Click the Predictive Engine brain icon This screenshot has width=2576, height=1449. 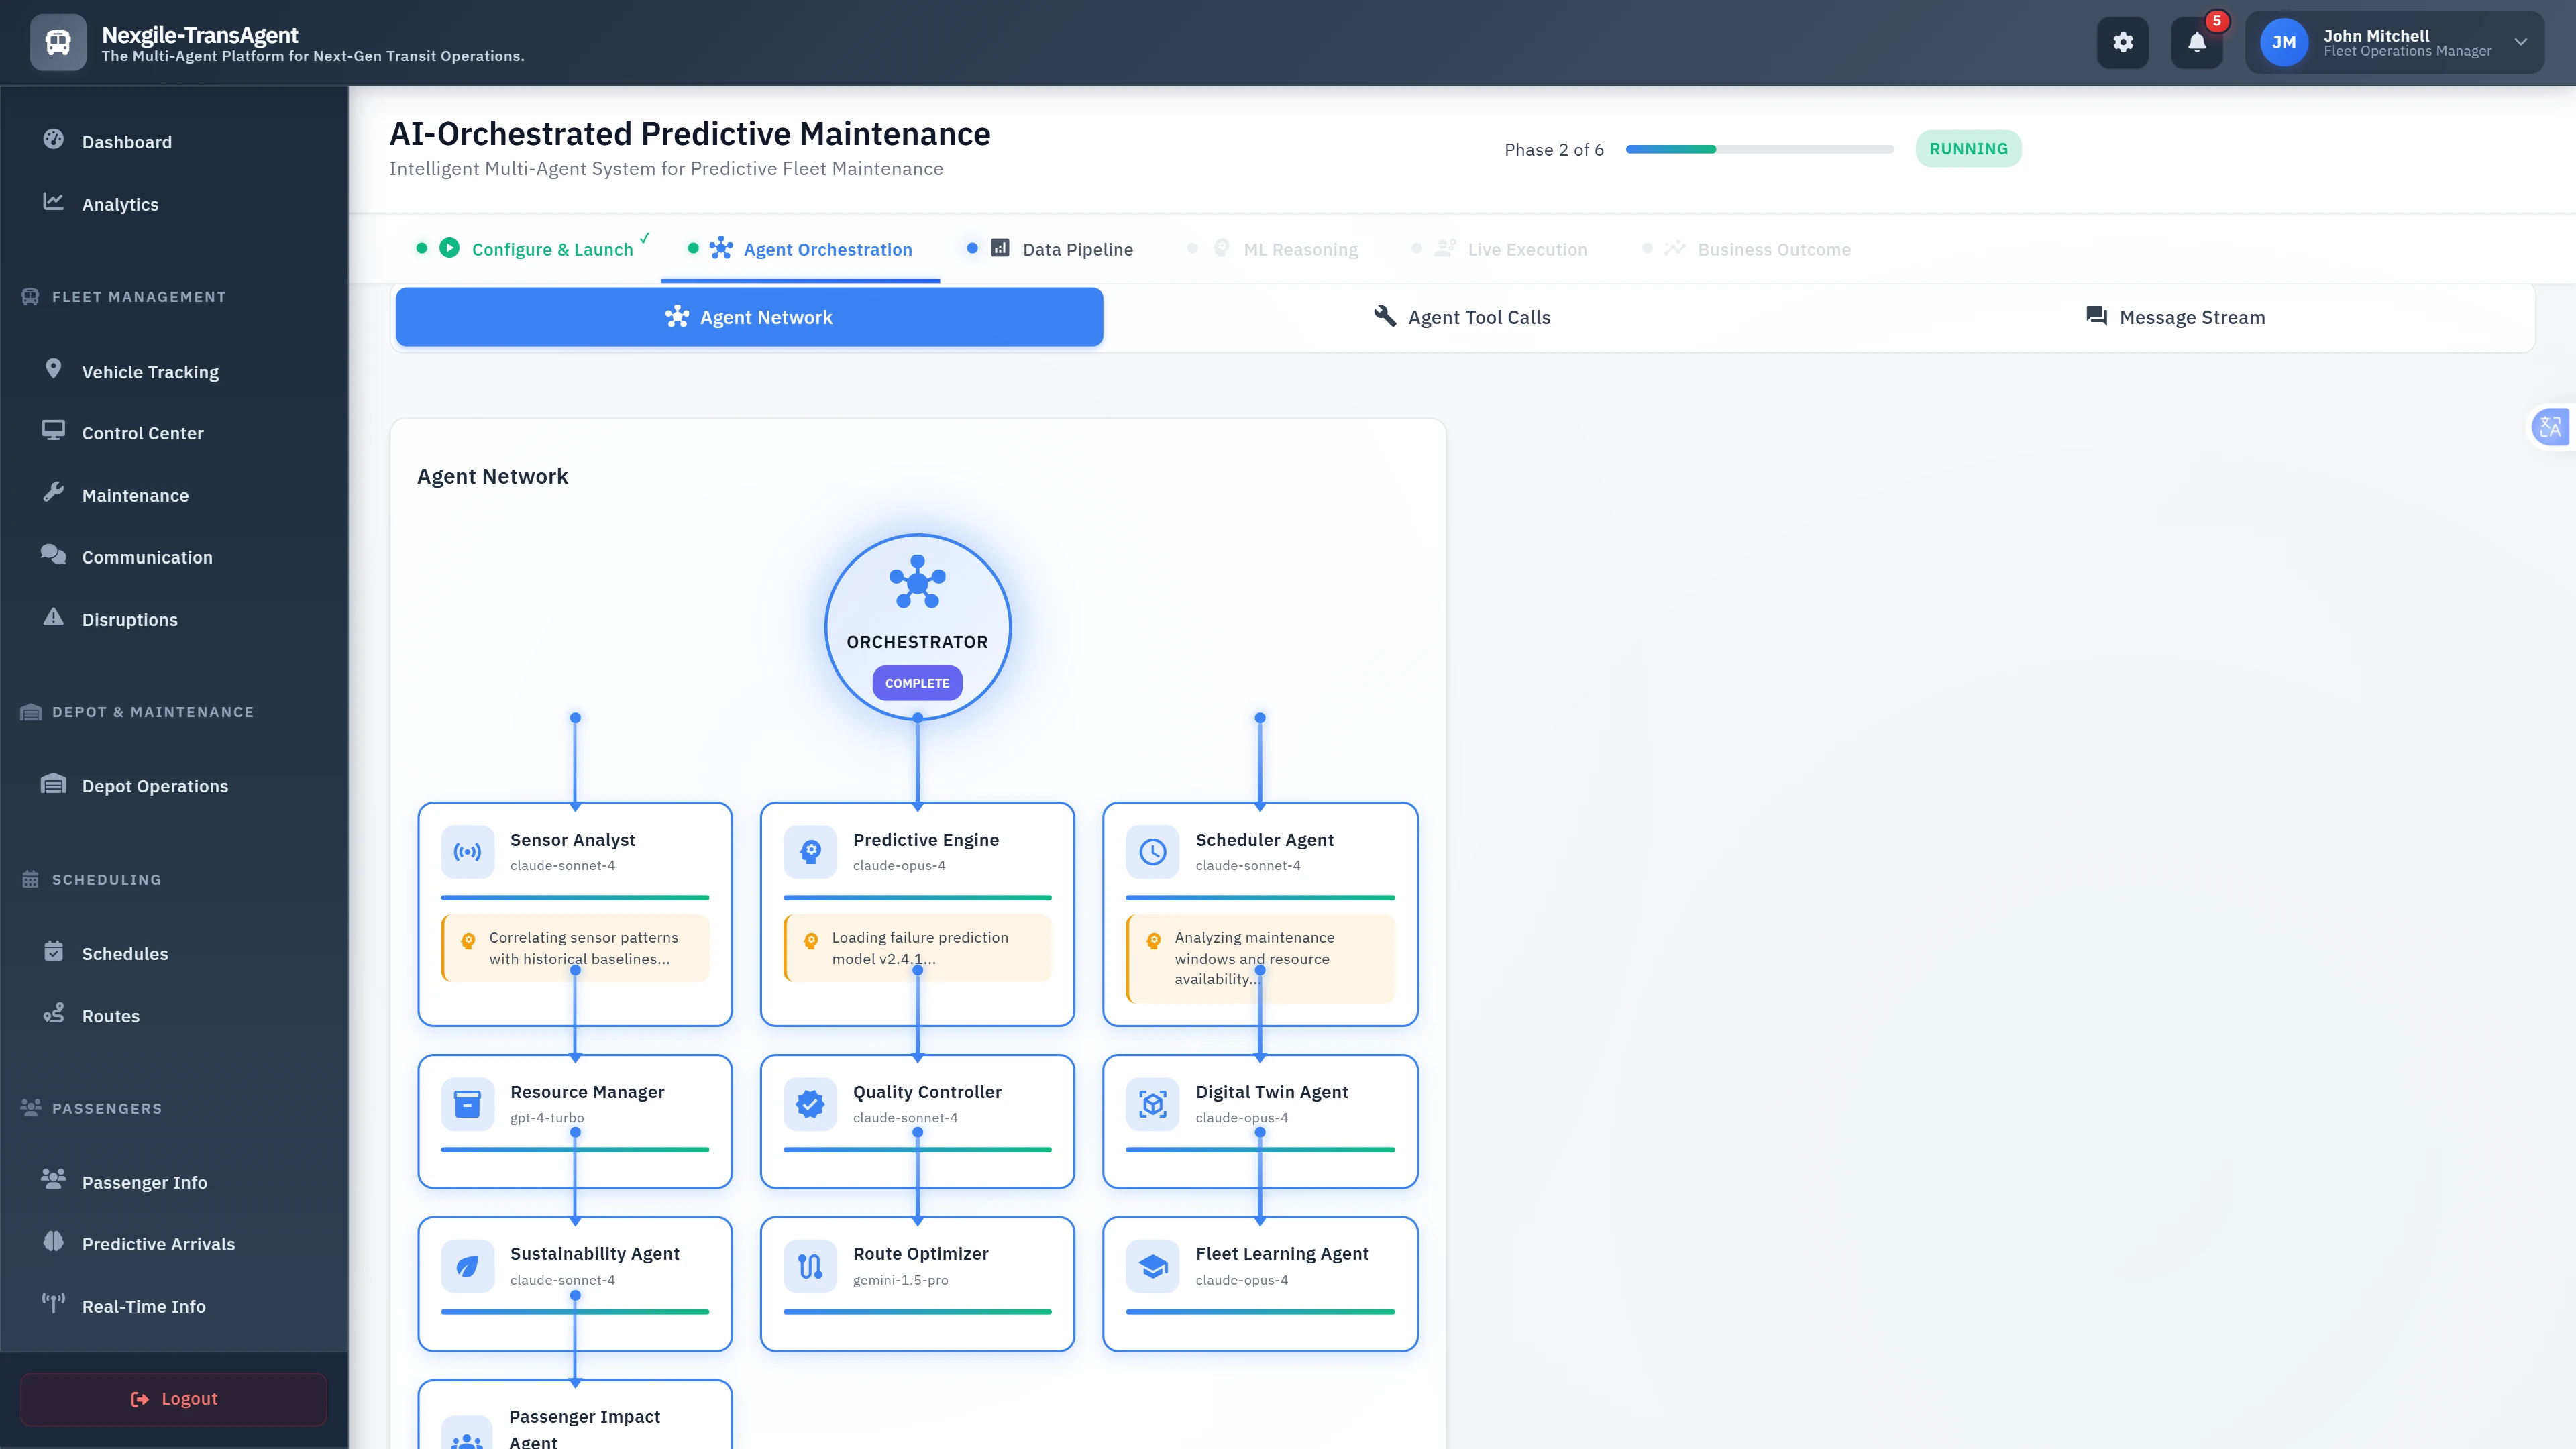[x=810, y=852]
